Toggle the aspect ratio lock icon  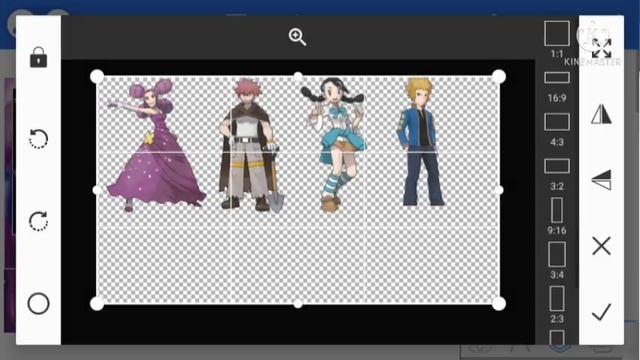[38, 57]
